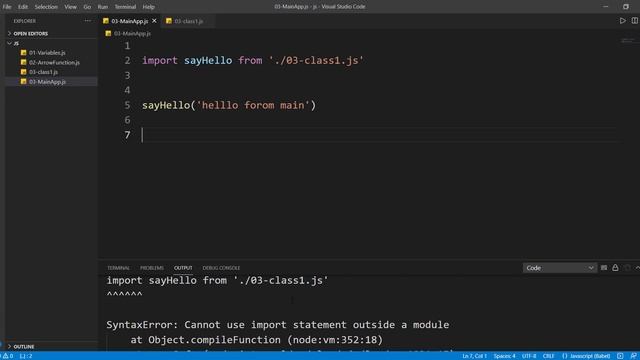Click the Object.compileFunction stack trace line
The image size is (640, 360).
click(x=256, y=340)
